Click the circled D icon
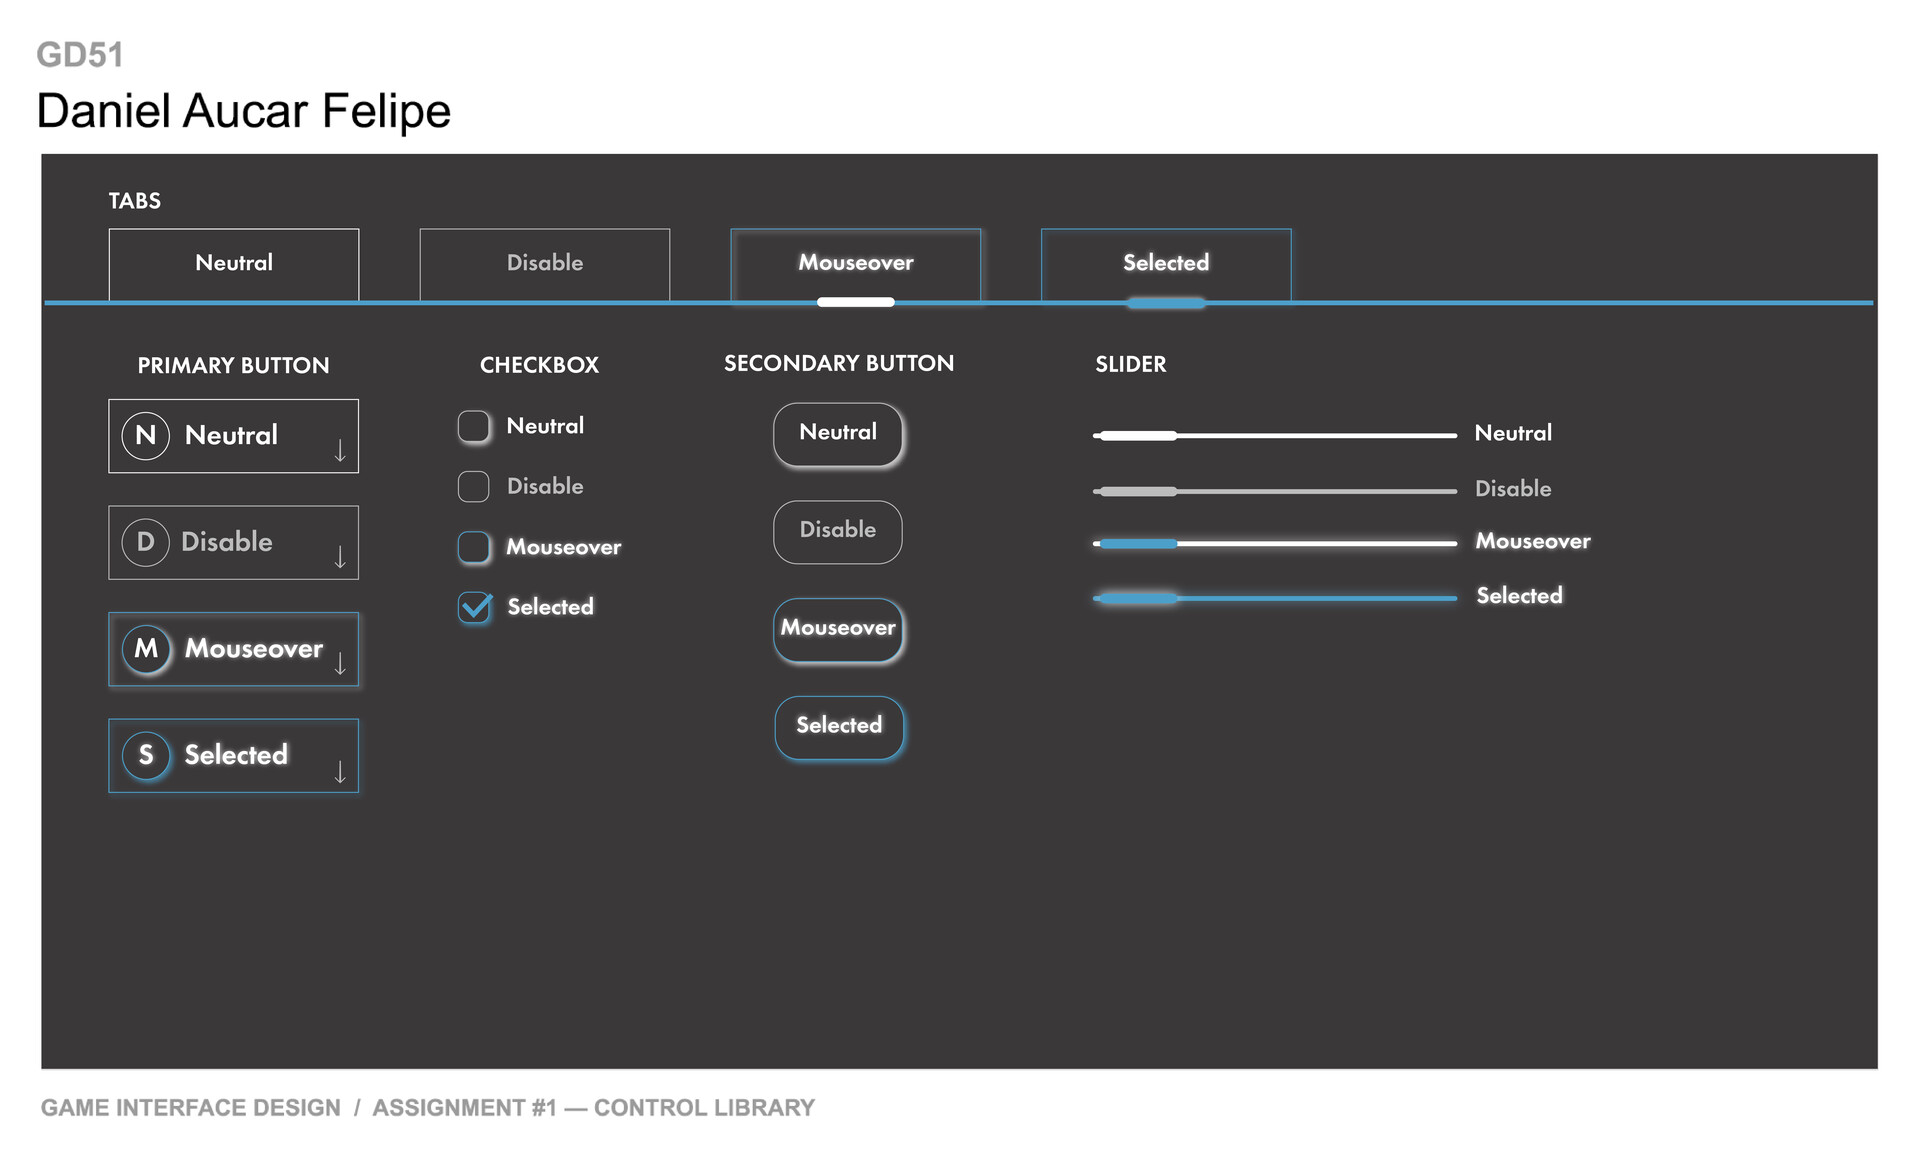 click(x=146, y=542)
